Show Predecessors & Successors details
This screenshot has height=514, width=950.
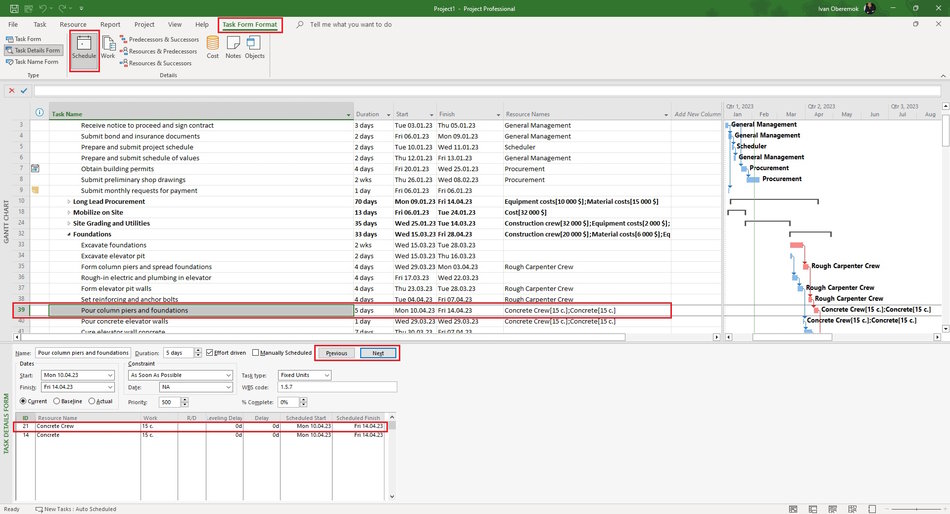pos(159,39)
